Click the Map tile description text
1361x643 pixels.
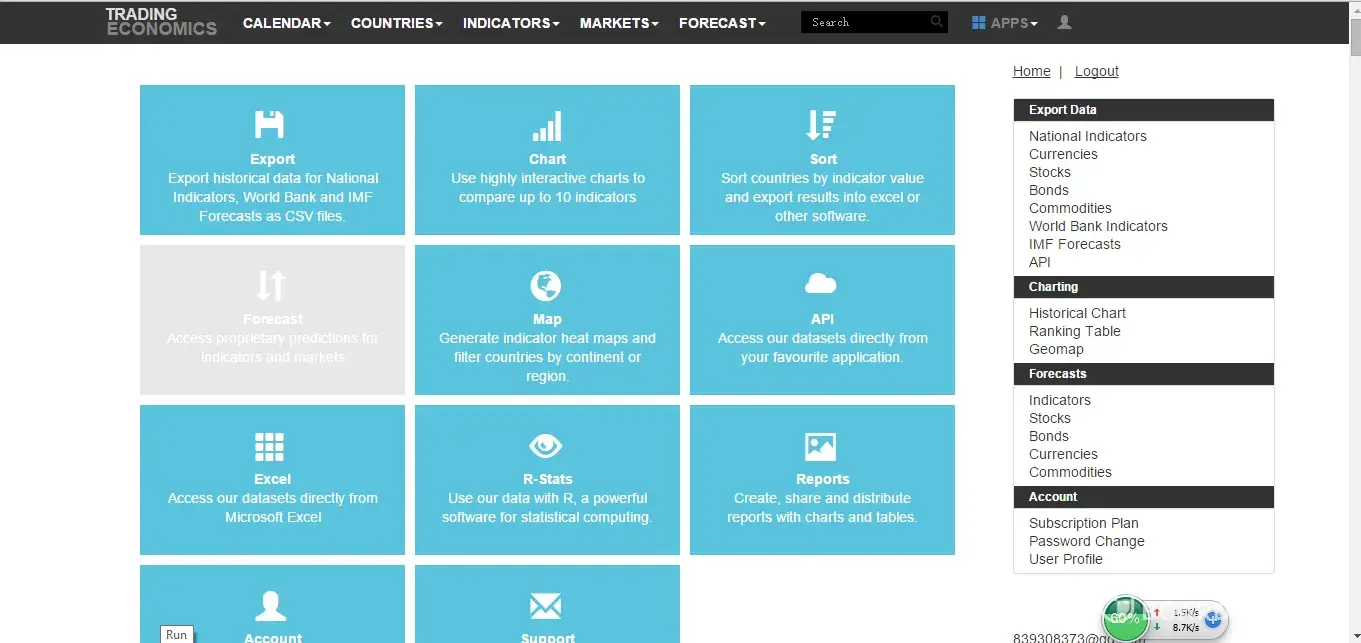coord(547,357)
